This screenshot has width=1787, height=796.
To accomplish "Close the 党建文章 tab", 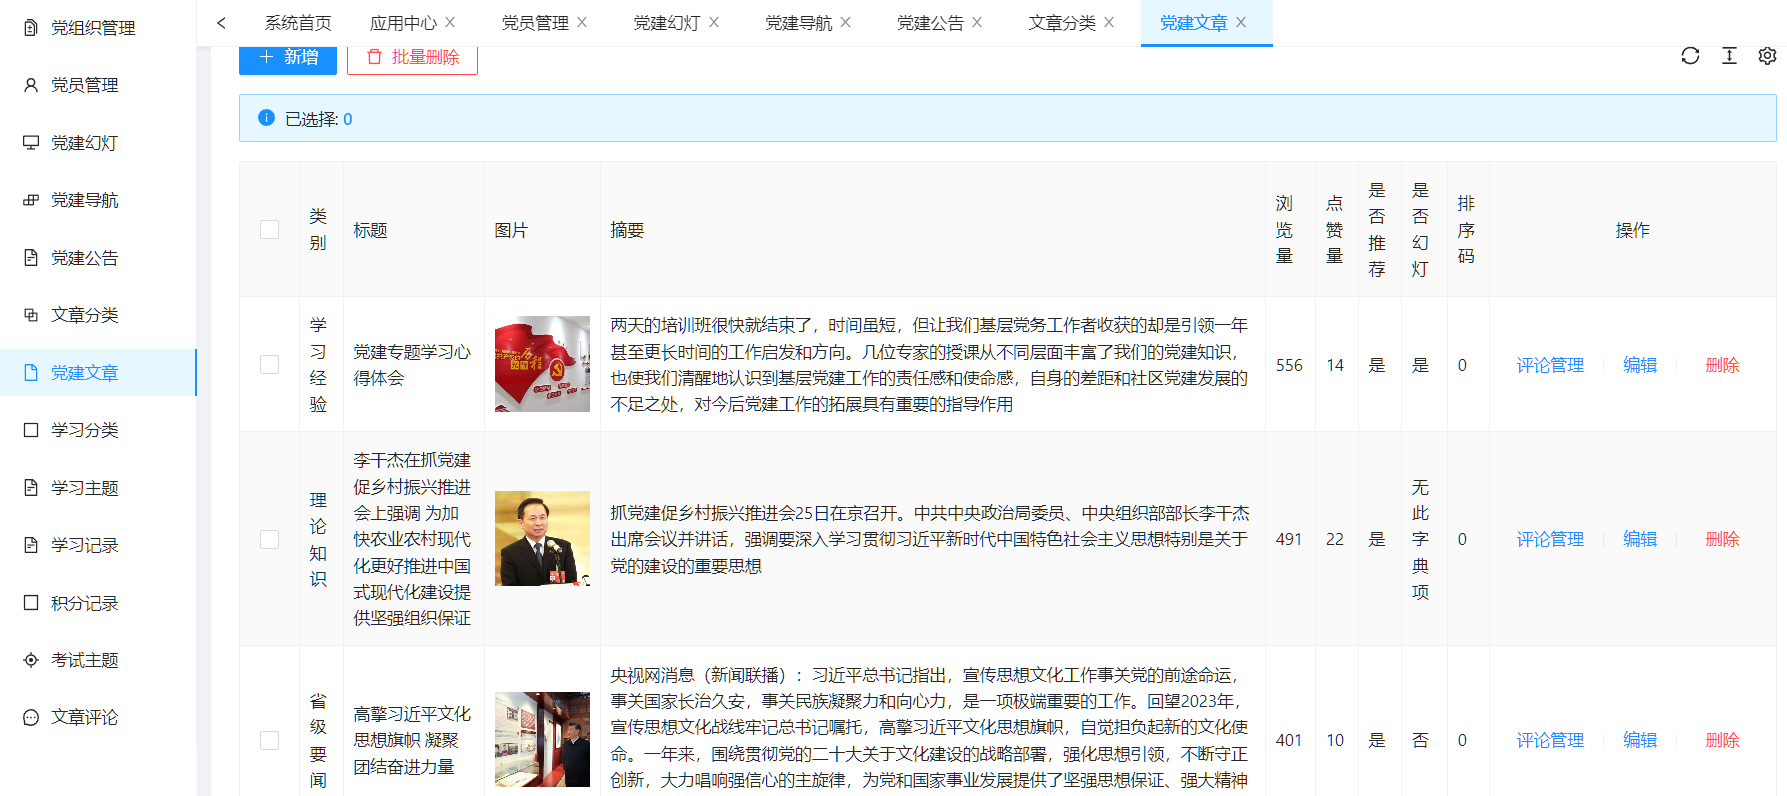I will [x=1241, y=23].
